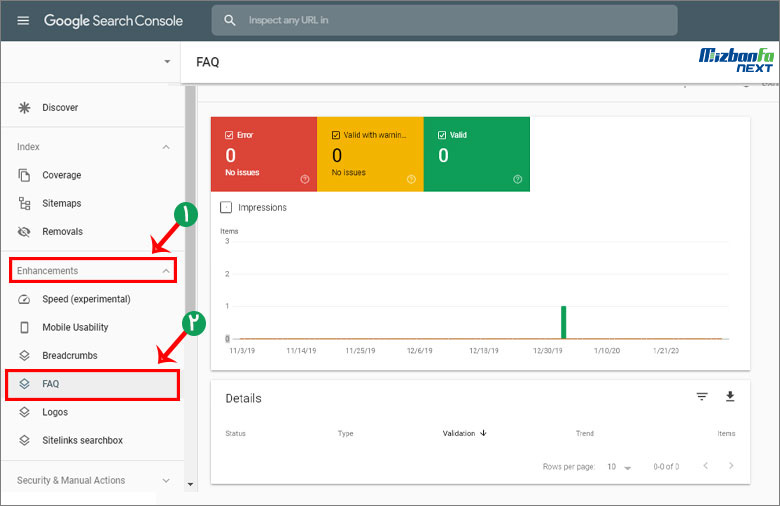This screenshot has height=506, width=780.
Task: Click the FAQ page title
Action: pyautogui.click(x=207, y=62)
